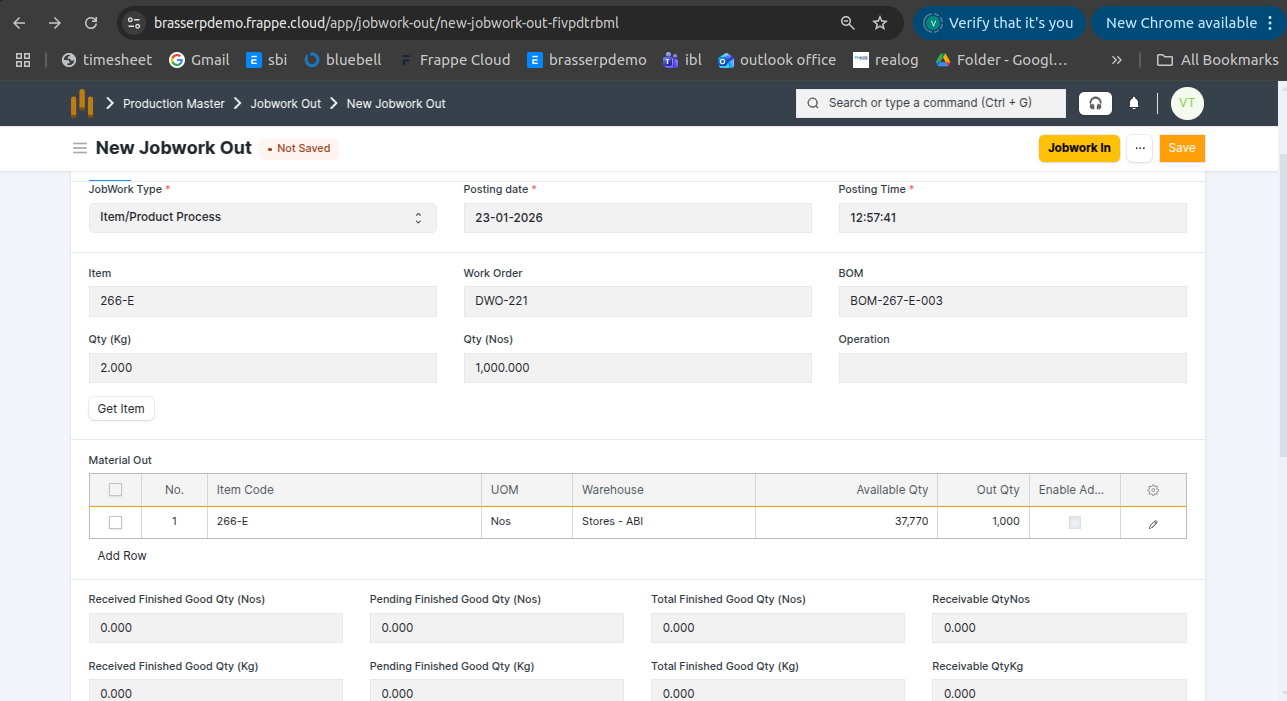Select all rows checkbox in Material Out header

[x=115, y=490]
